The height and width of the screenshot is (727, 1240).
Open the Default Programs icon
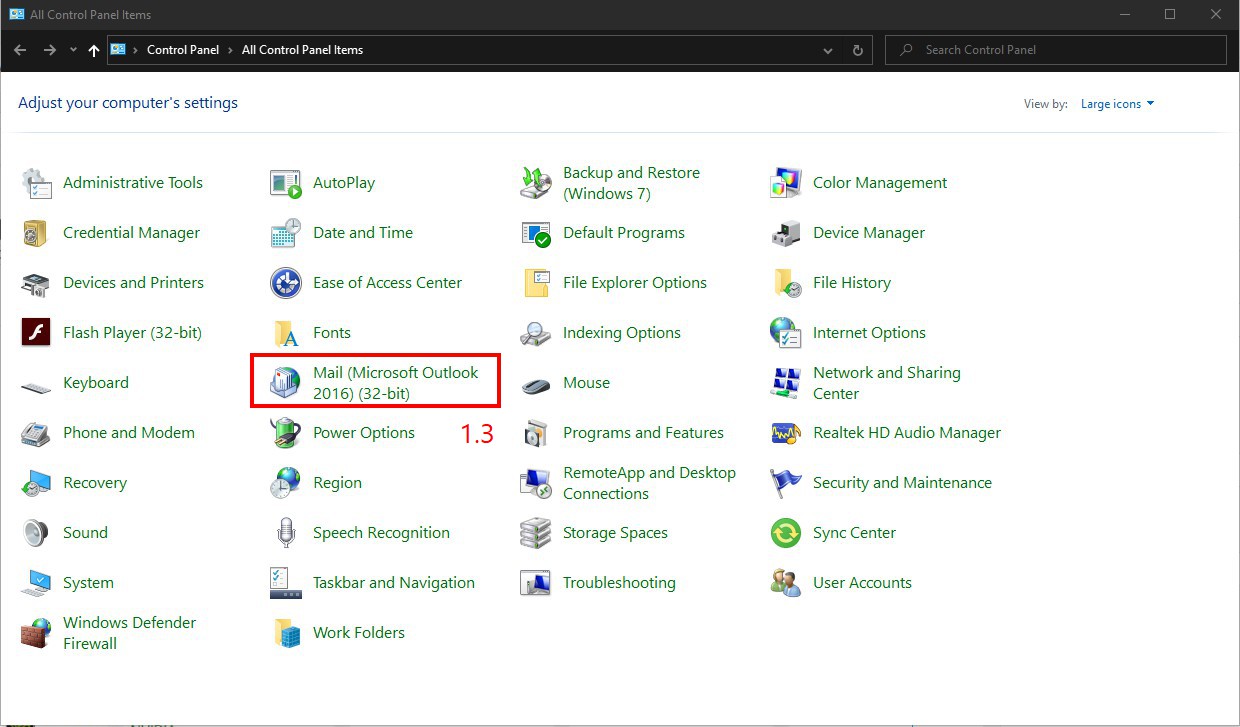click(x=536, y=233)
